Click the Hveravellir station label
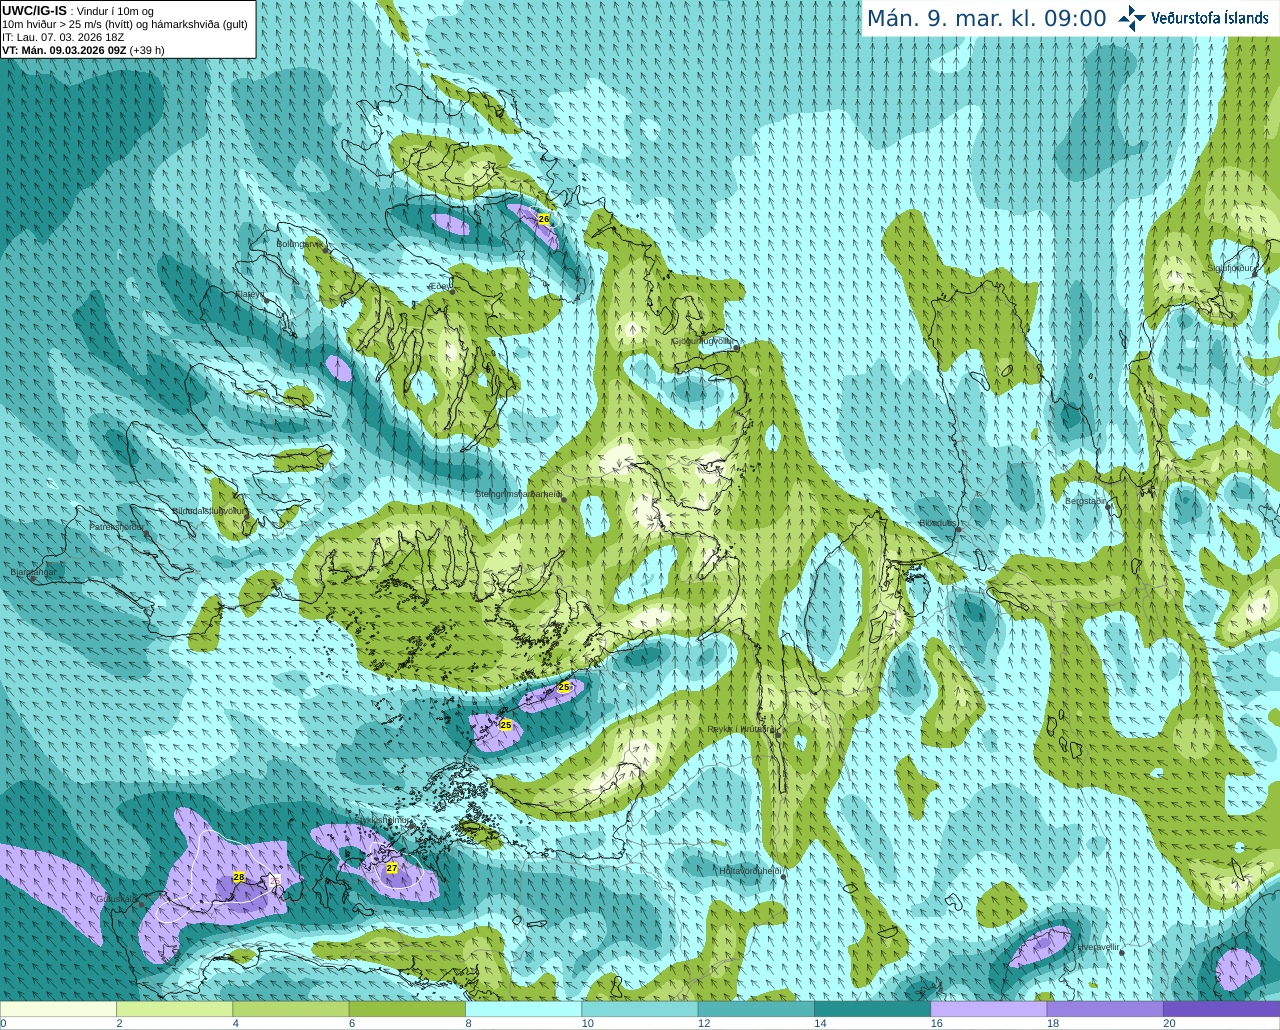Screen dimensions: 1280x1030 tap(1097, 946)
